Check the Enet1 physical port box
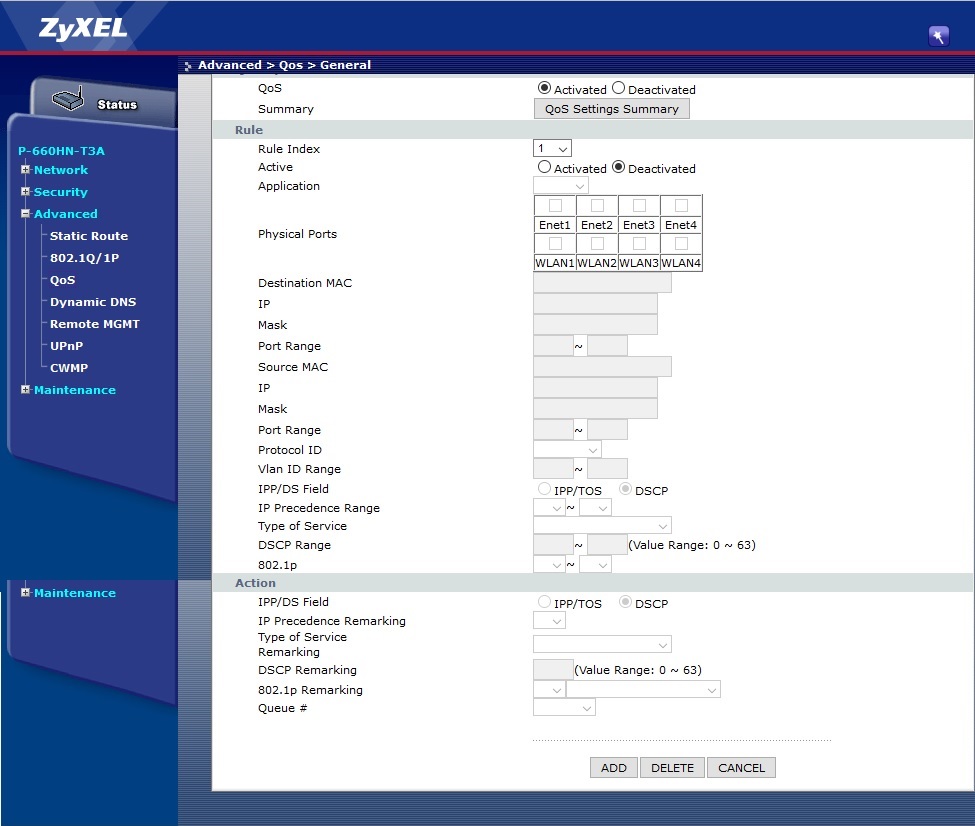This screenshot has width=975, height=826. coord(555,205)
